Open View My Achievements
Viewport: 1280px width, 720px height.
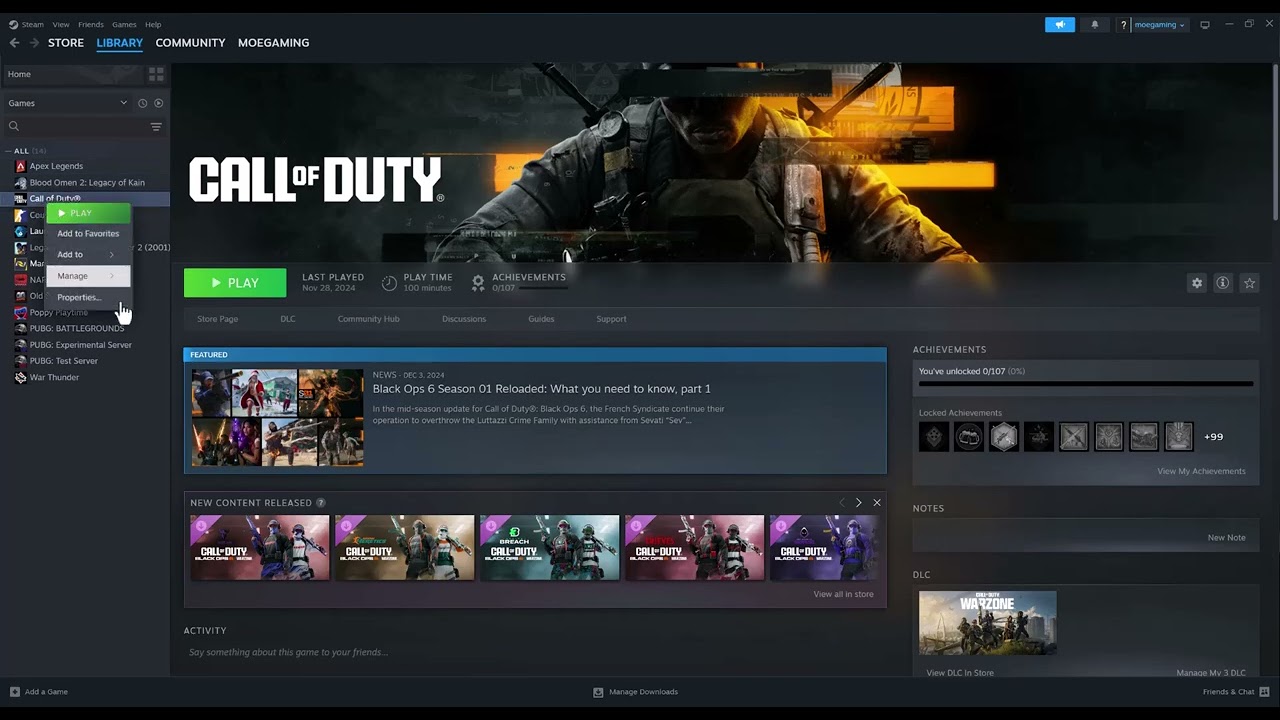[x=1201, y=471]
